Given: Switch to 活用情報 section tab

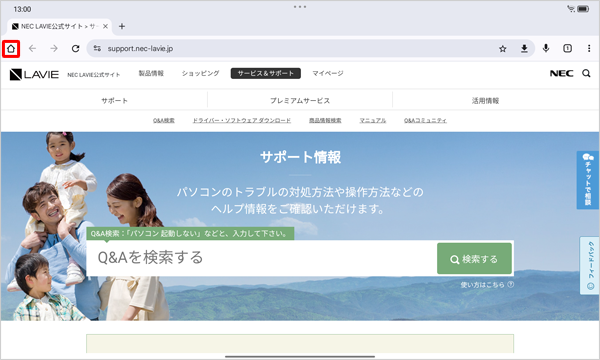Looking at the screenshot, I should 485,101.
